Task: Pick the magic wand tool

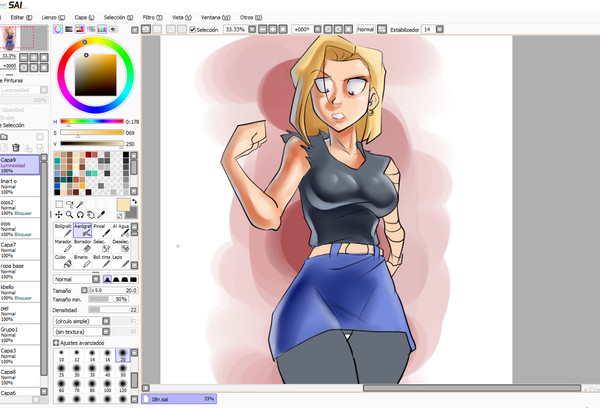Action: click(x=80, y=204)
